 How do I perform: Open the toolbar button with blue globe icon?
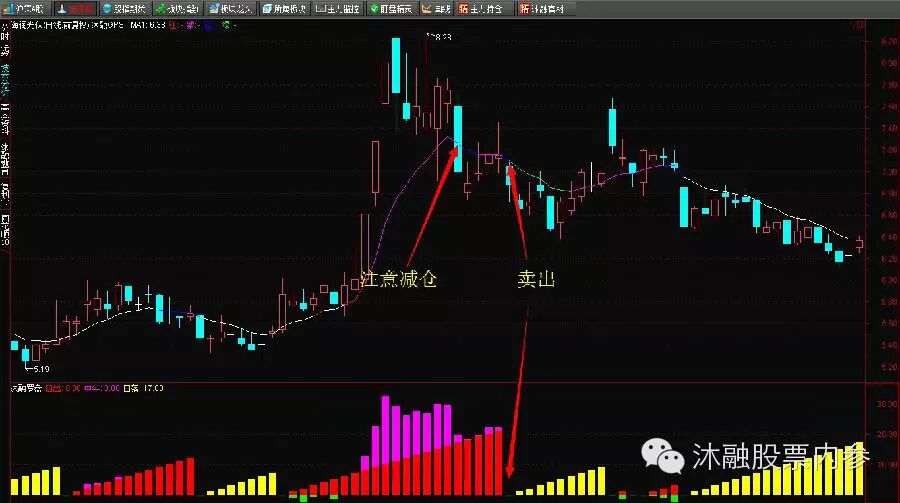124,9
